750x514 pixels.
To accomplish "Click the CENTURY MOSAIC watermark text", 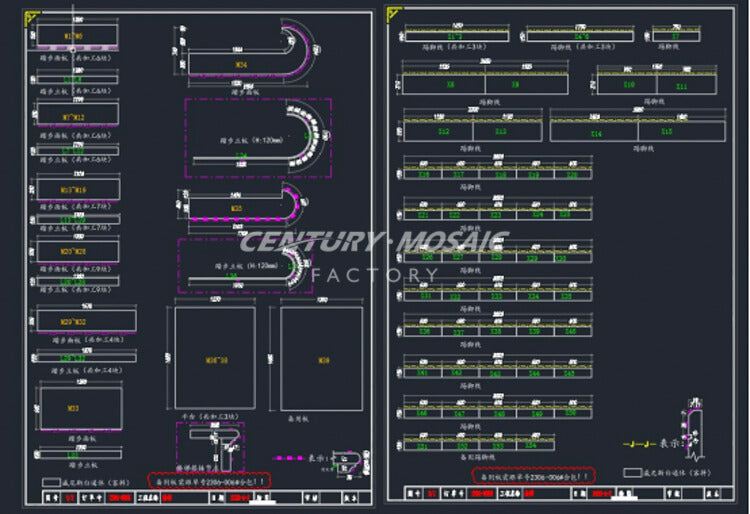I will pyautogui.click(x=375, y=242).
